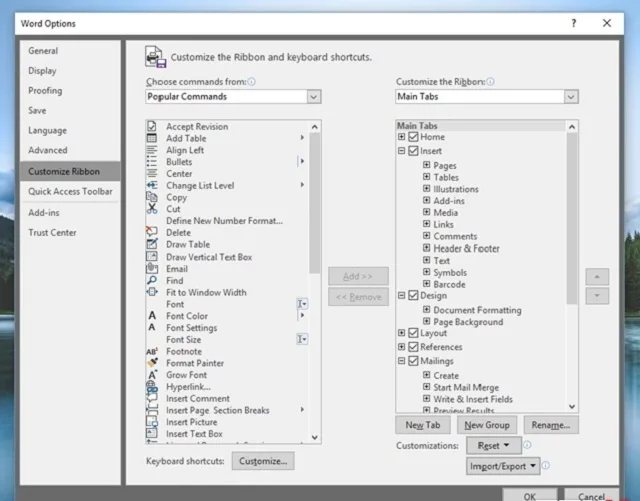This screenshot has width=640, height=501.
Task: Expand the Header & Footer group
Action: pyautogui.click(x=427, y=248)
